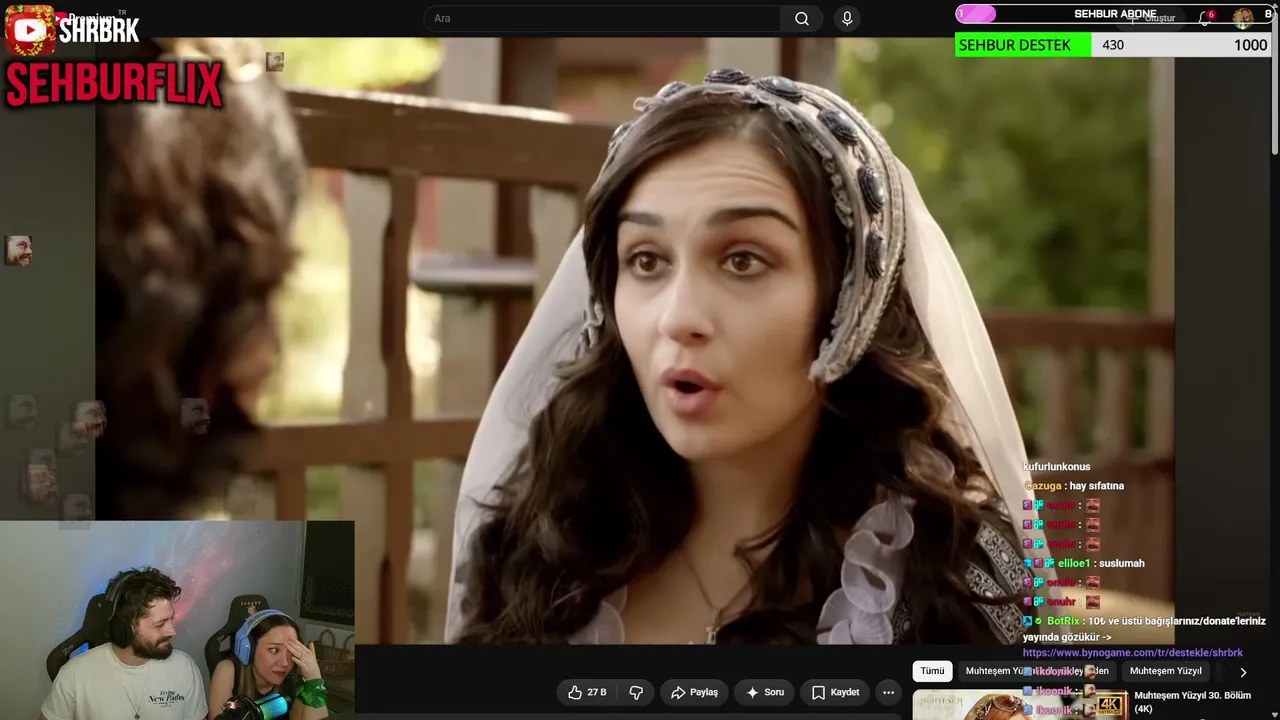Click the page's vertical scrollbar
1280x720 pixels.
coord(1274,80)
